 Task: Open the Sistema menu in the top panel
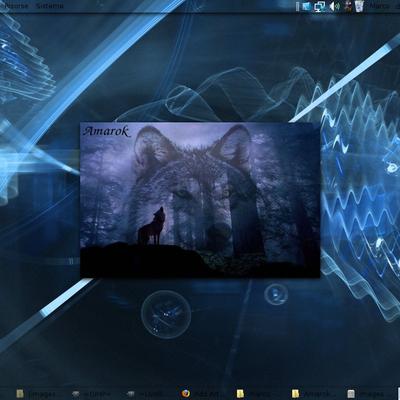(50, 6)
